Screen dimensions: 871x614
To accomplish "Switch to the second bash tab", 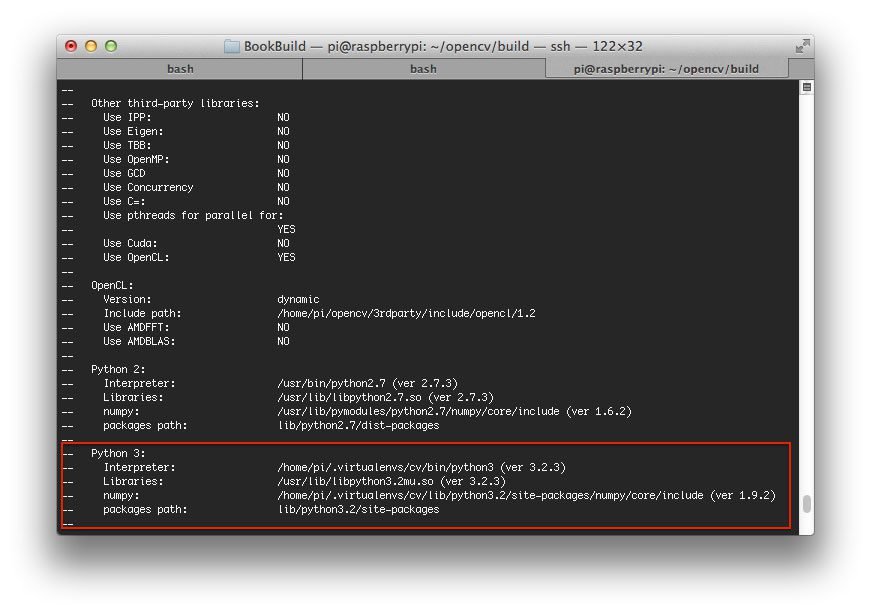I will click(x=423, y=69).
